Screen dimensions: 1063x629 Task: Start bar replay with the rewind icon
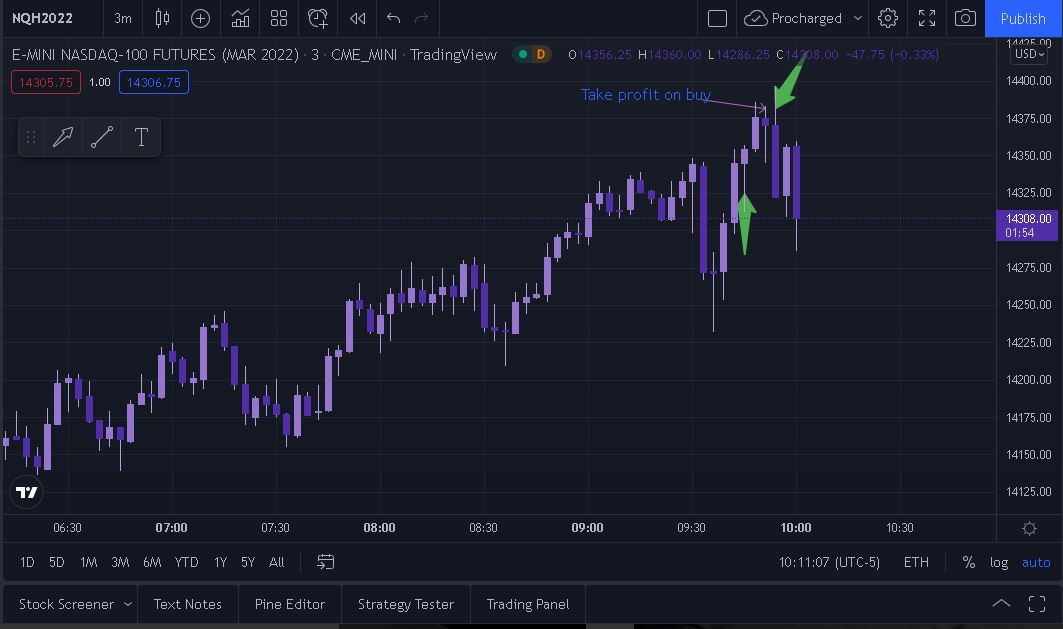pos(356,18)
